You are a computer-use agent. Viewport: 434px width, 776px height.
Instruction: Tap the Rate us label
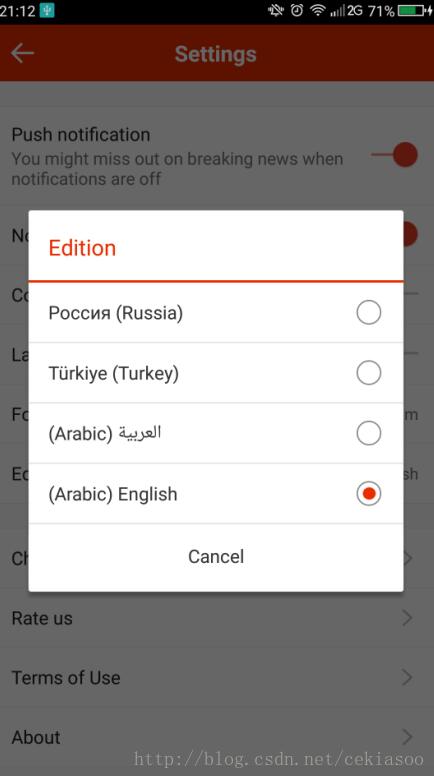[x=42, y=618]
